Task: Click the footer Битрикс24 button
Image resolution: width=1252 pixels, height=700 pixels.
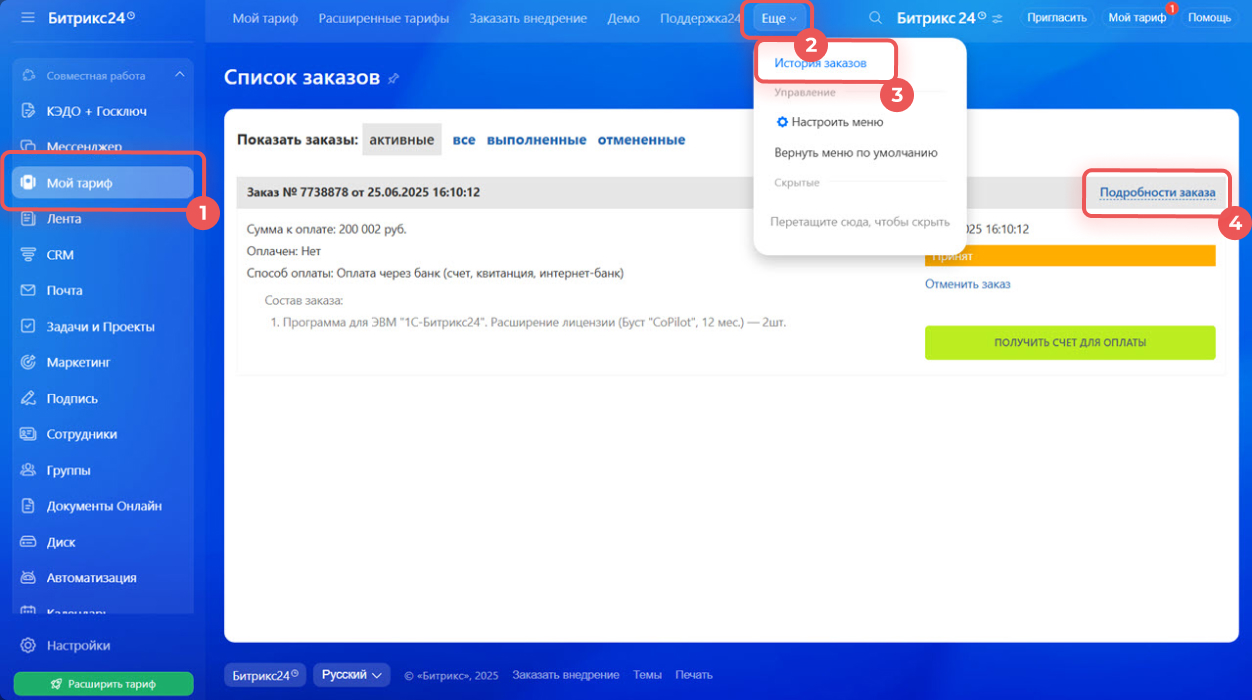Action: click(266, 675)
